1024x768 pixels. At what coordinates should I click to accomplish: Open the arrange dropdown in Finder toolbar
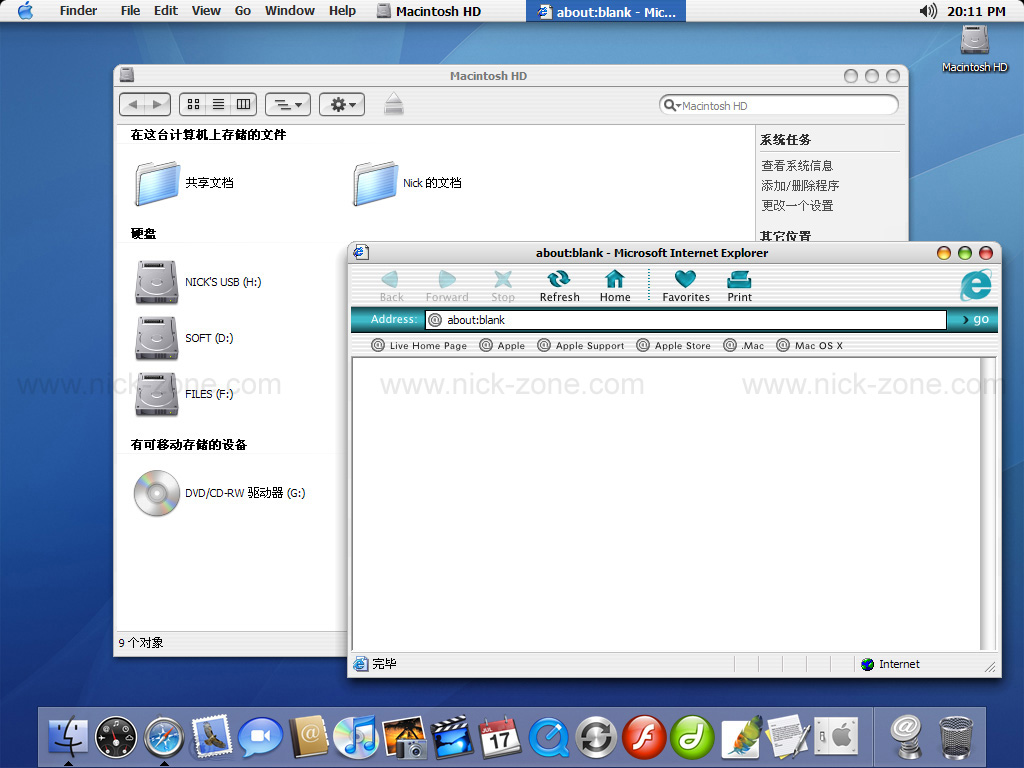point(288,104)
